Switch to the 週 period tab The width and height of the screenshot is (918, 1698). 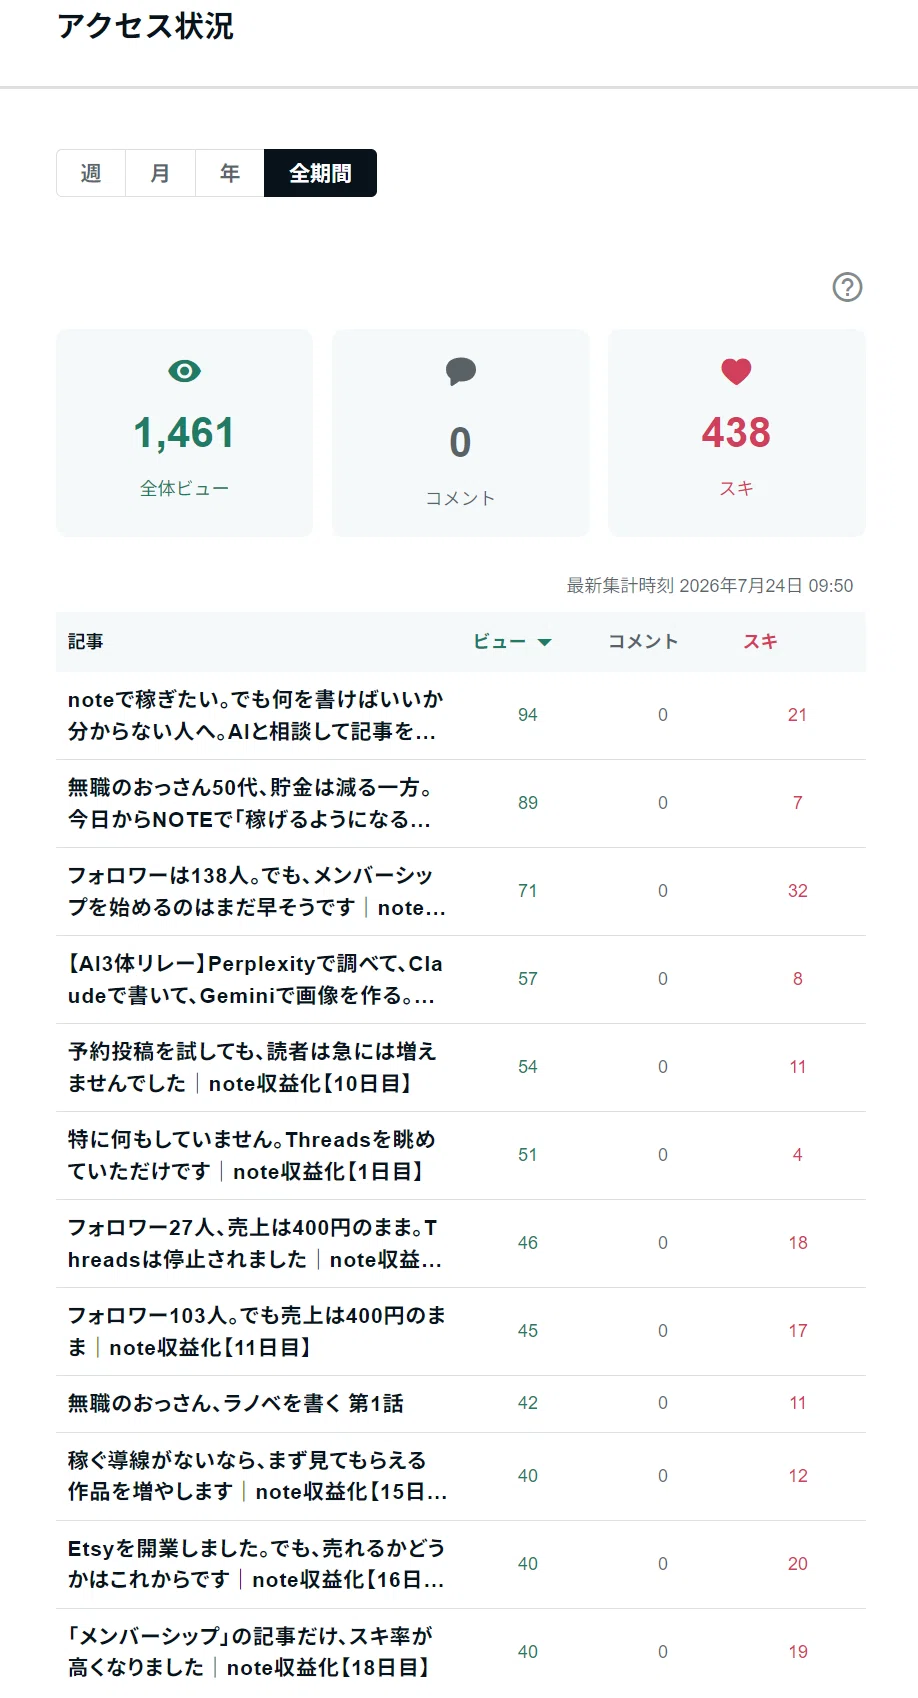tap(91, 173)
